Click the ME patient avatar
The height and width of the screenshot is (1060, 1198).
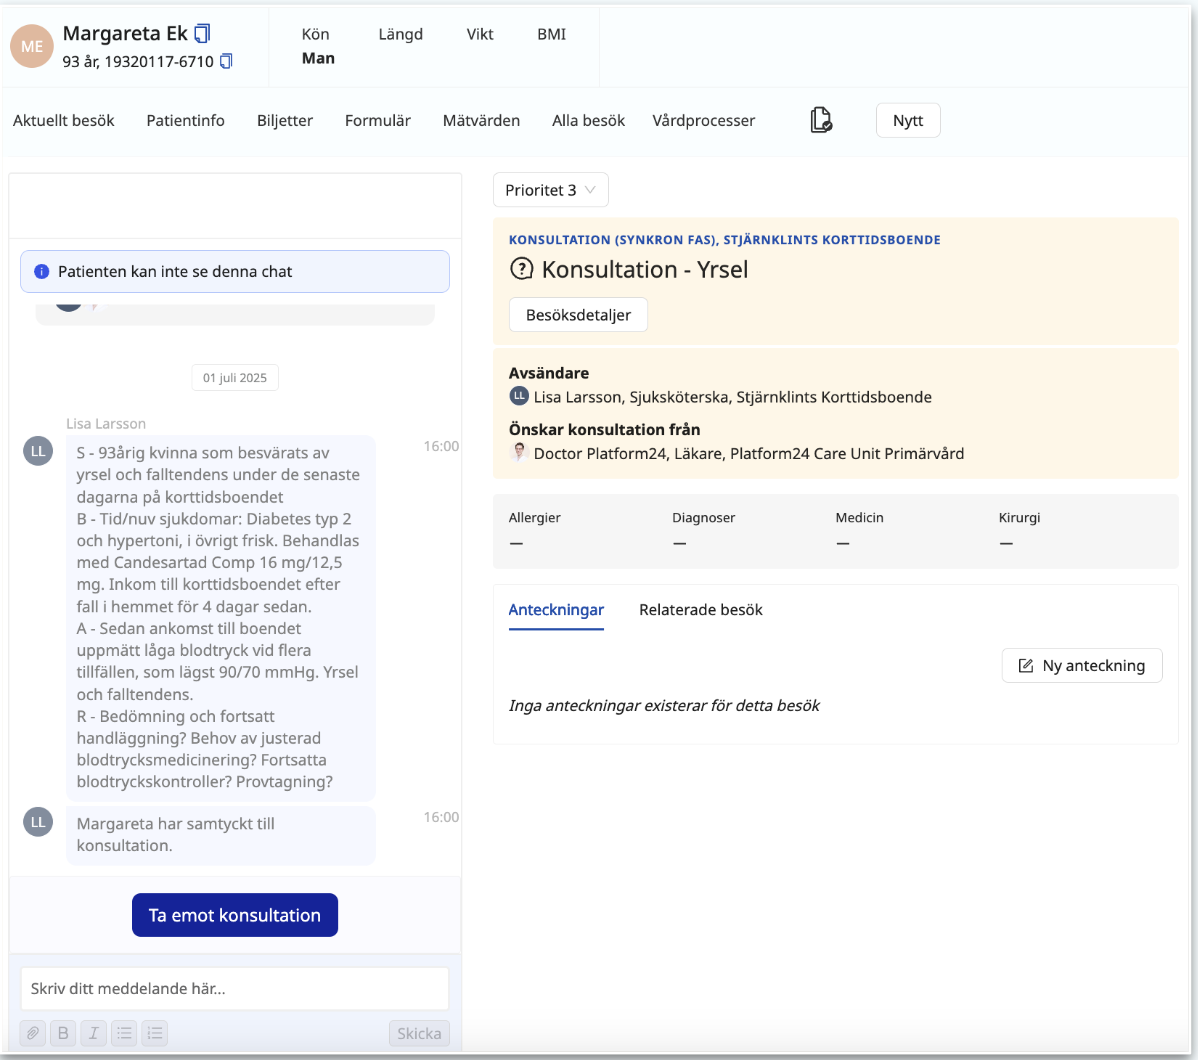coord(32,46)
